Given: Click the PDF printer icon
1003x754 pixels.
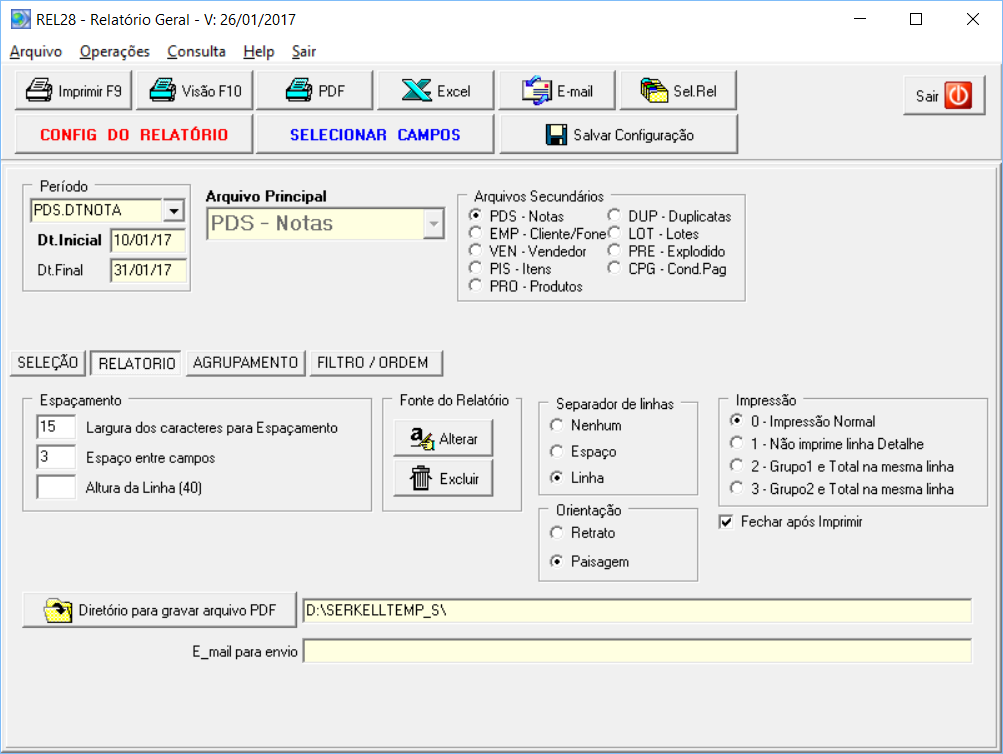Looking at the screenshot, I should (299, 90).
